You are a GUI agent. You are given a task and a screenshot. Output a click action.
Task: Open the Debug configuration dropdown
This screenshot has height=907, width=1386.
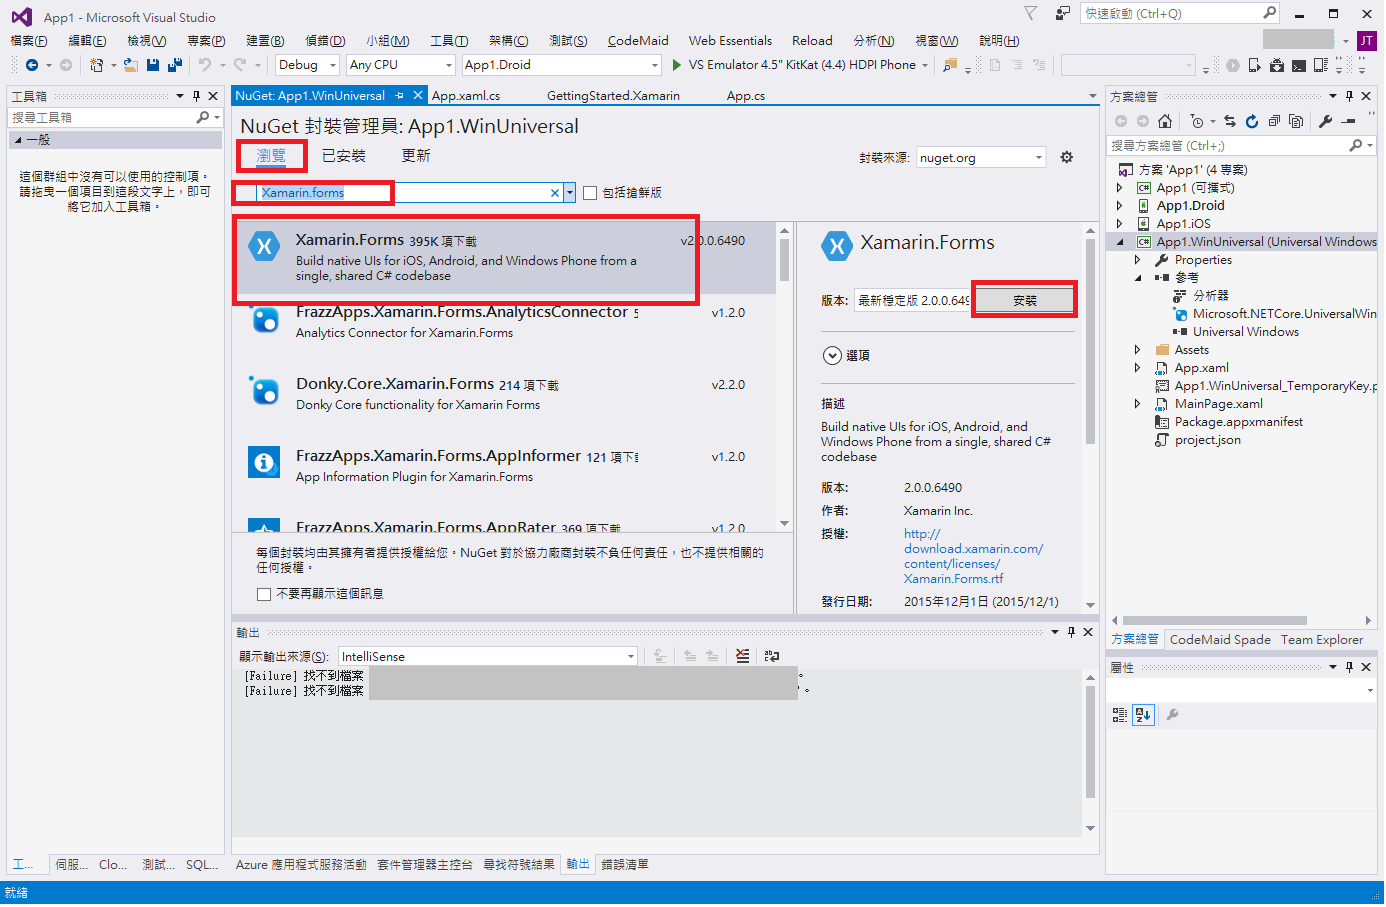(x=308, y=65)
